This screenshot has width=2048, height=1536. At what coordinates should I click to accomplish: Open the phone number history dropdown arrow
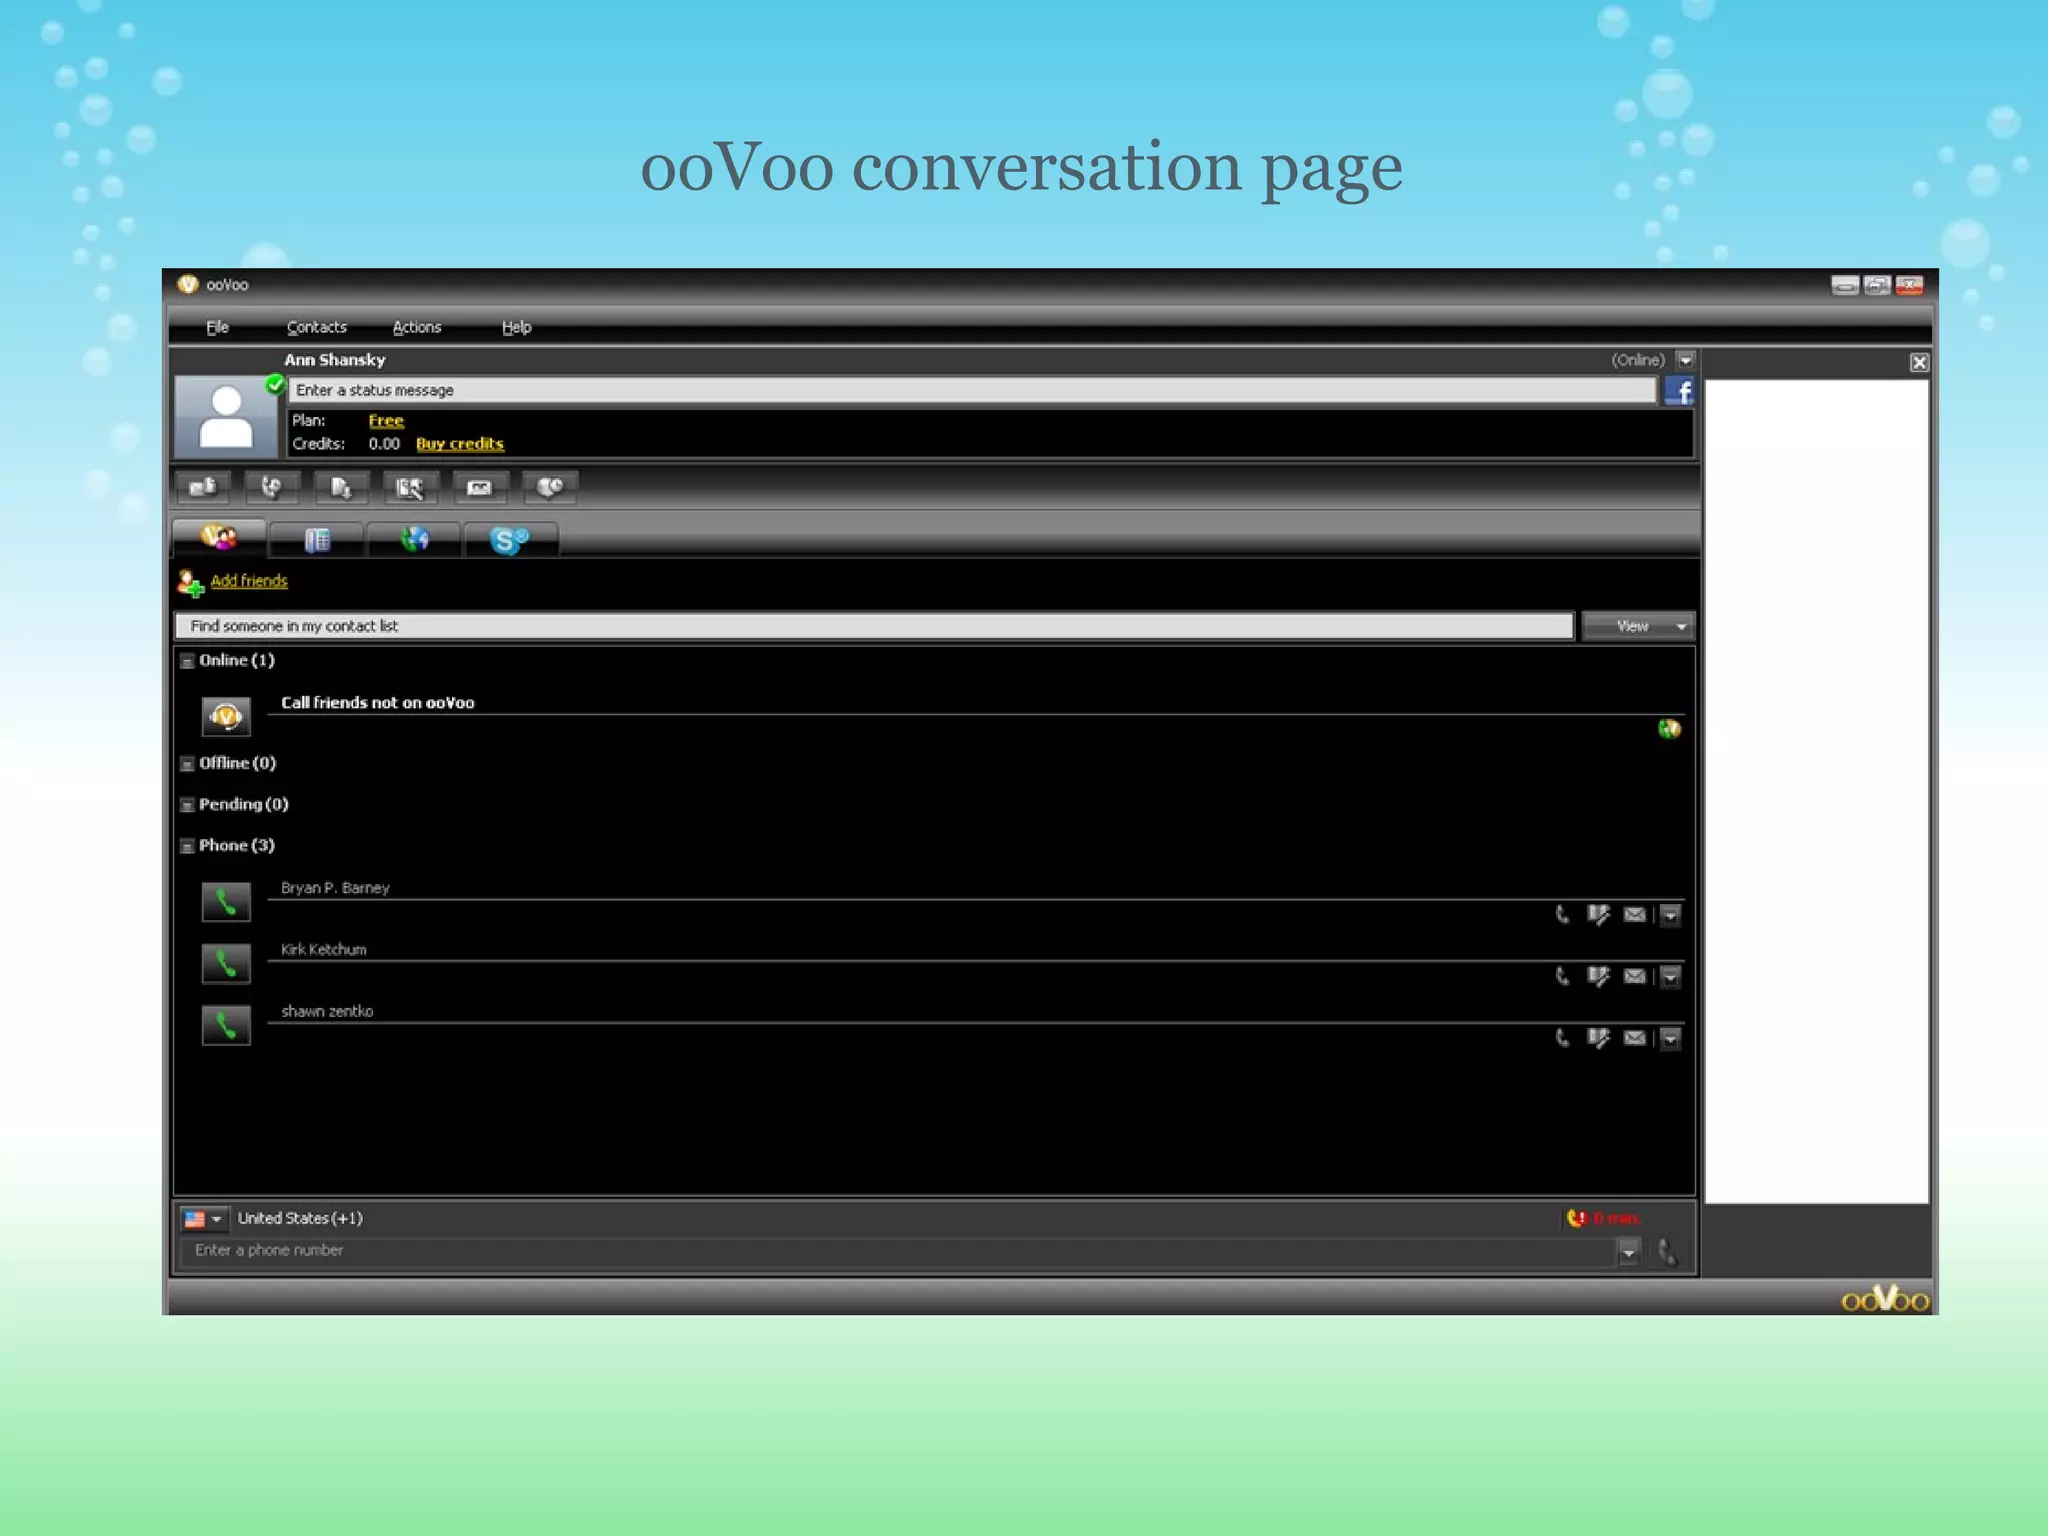1629,1252
